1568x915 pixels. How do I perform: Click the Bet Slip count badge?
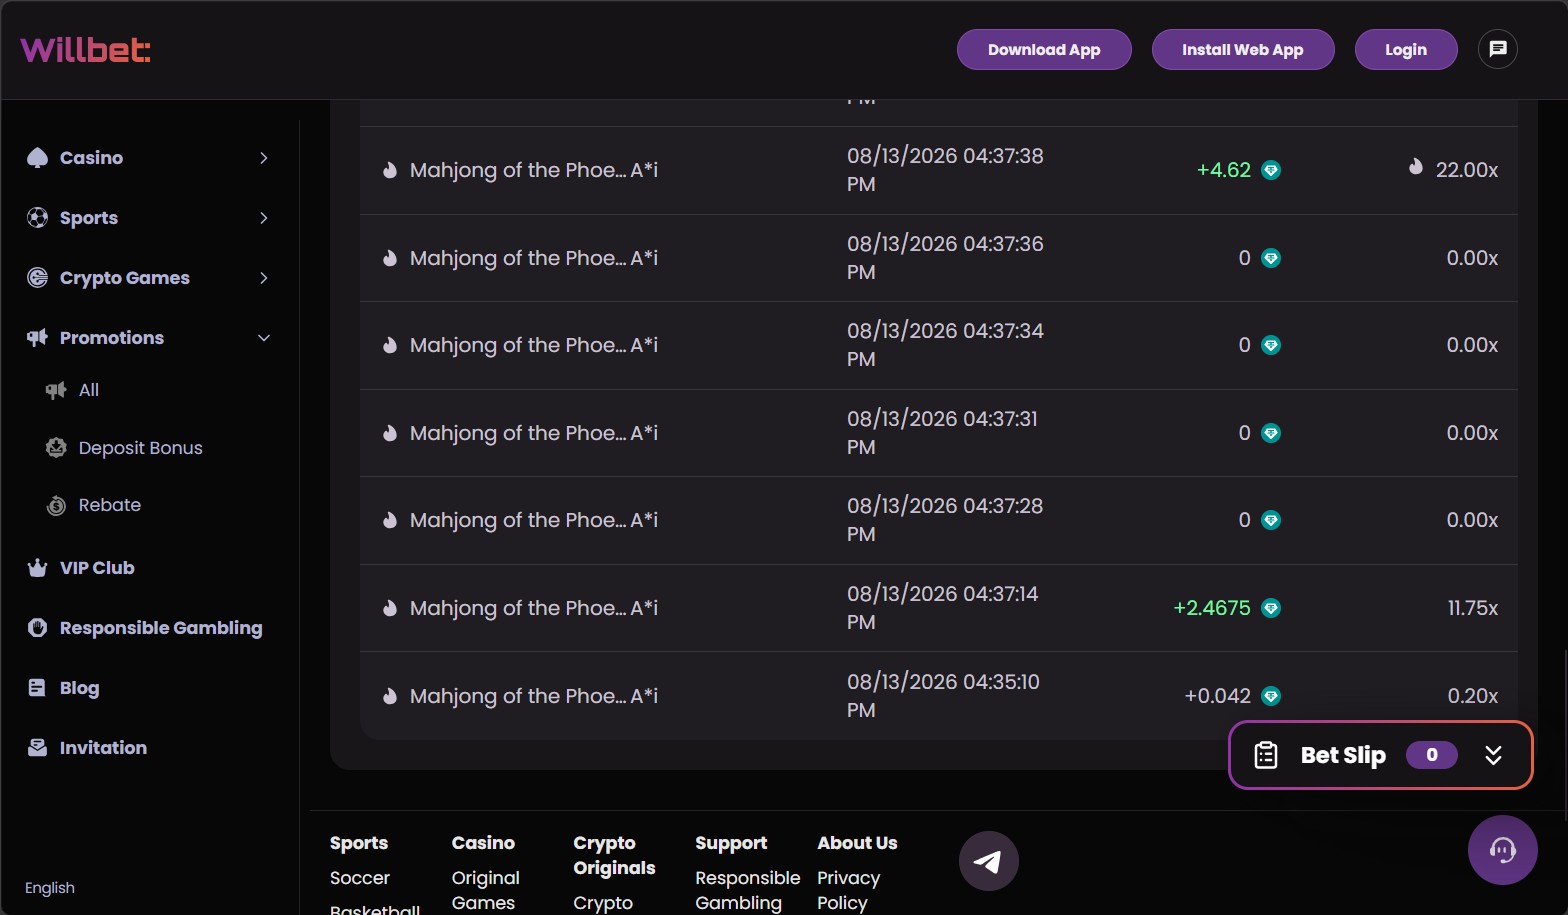pos(1432,755)
